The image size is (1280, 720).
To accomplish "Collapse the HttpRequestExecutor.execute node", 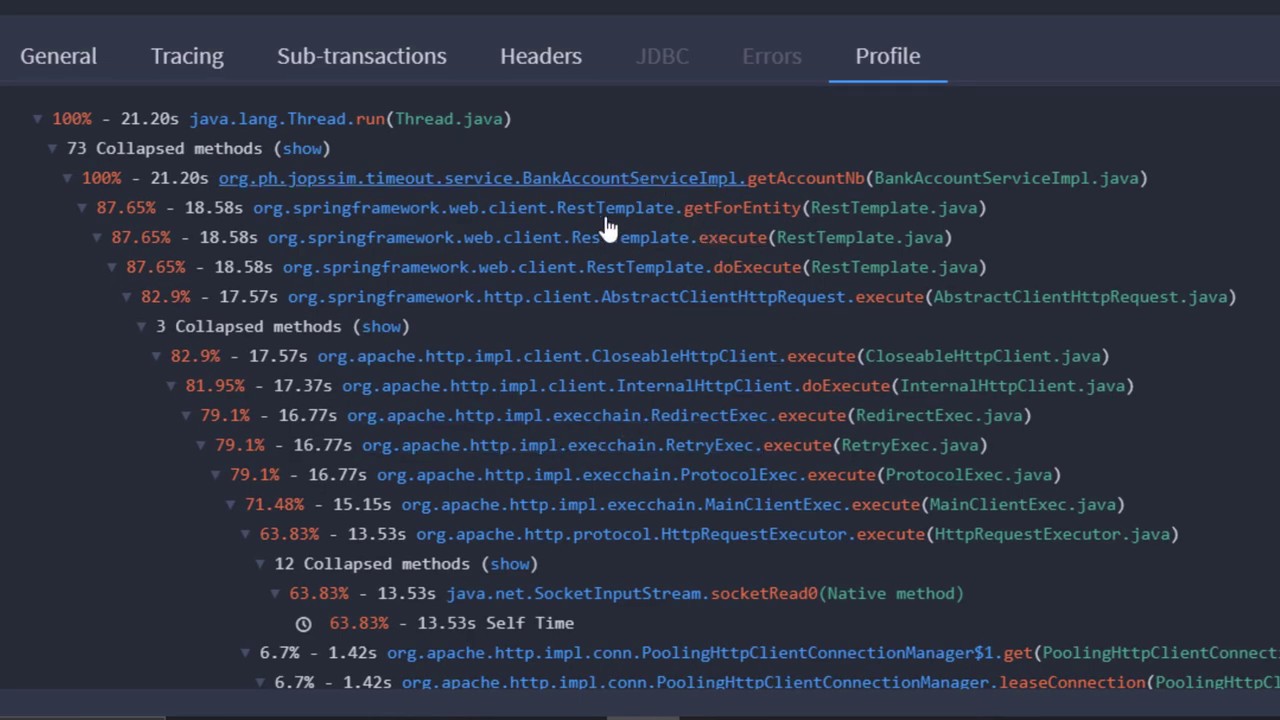I will (245, 534).
